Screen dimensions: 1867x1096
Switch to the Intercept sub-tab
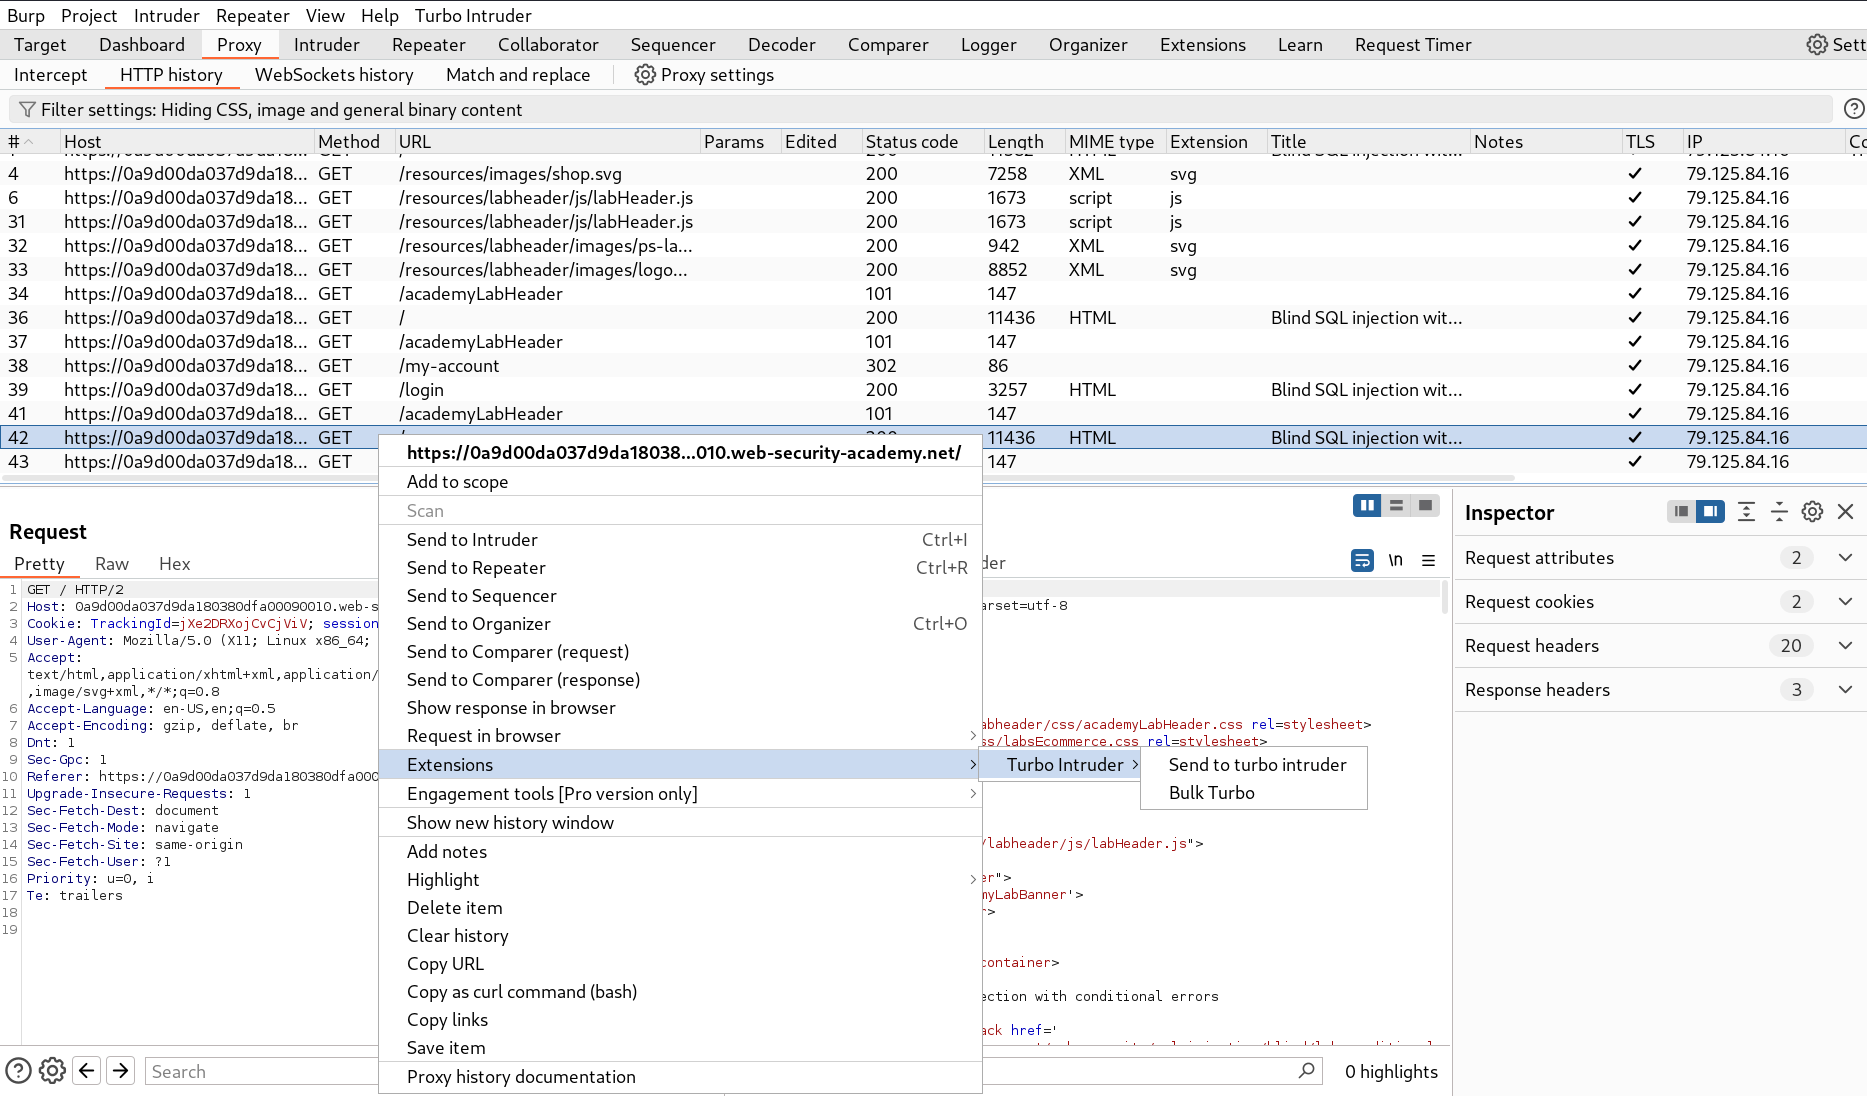pyautogui.click(x=50, y=75)
